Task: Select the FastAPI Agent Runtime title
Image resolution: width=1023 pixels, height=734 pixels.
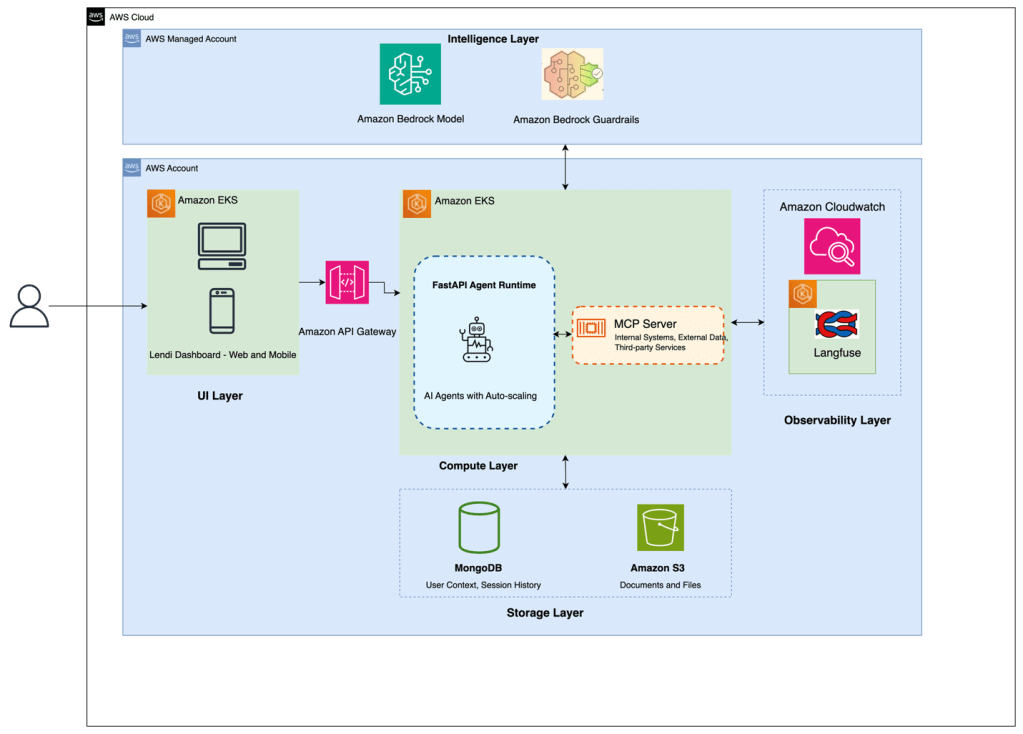Action: [x=484, y=285]
